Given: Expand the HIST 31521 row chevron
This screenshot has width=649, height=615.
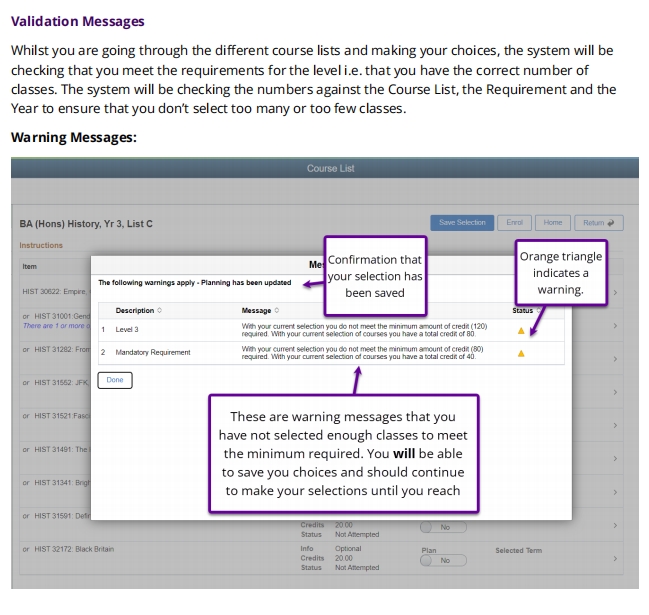Looking at the screenshot, I should click(614, 414).
